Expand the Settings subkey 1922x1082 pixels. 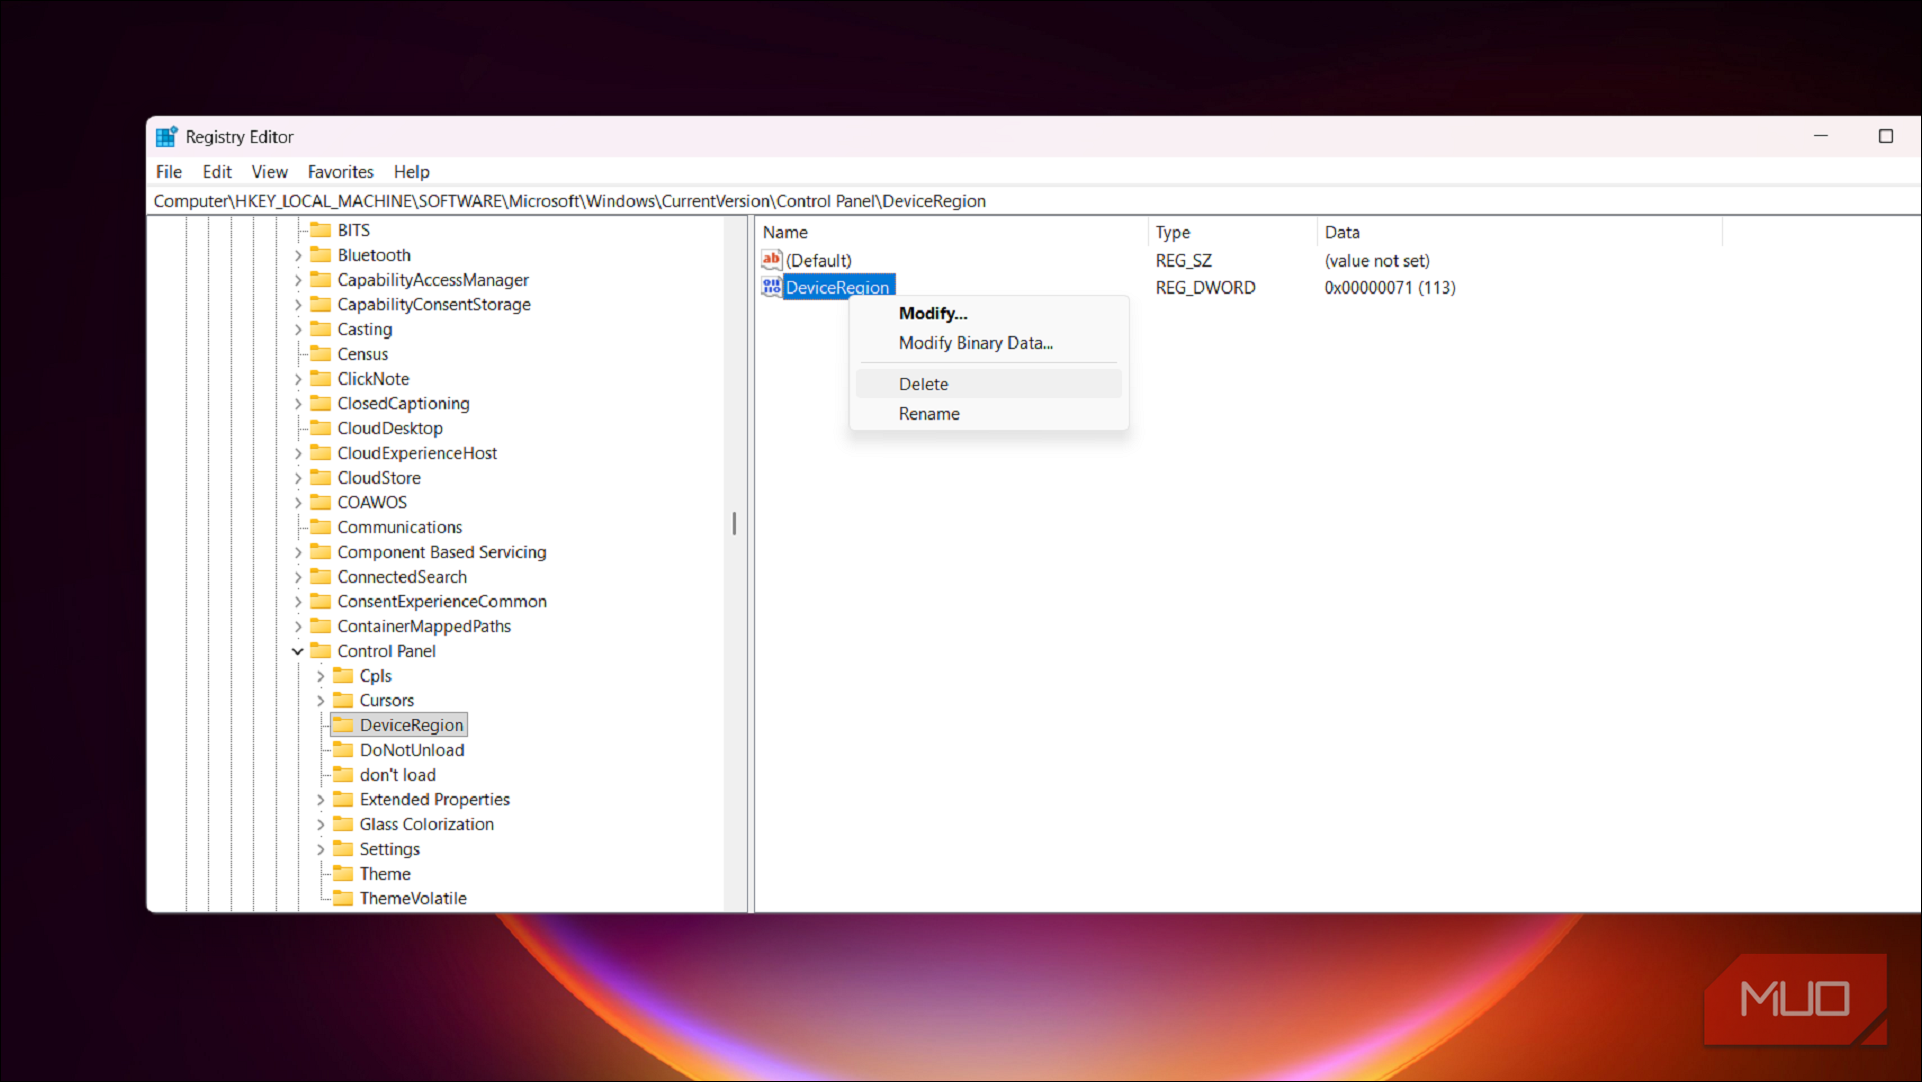pos(320,850)
